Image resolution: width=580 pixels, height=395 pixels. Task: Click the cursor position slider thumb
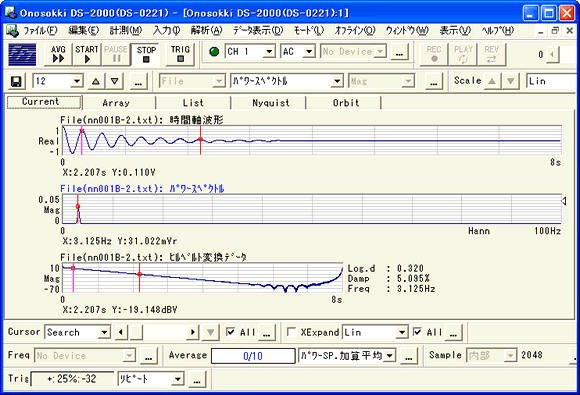tap(136, 332)
